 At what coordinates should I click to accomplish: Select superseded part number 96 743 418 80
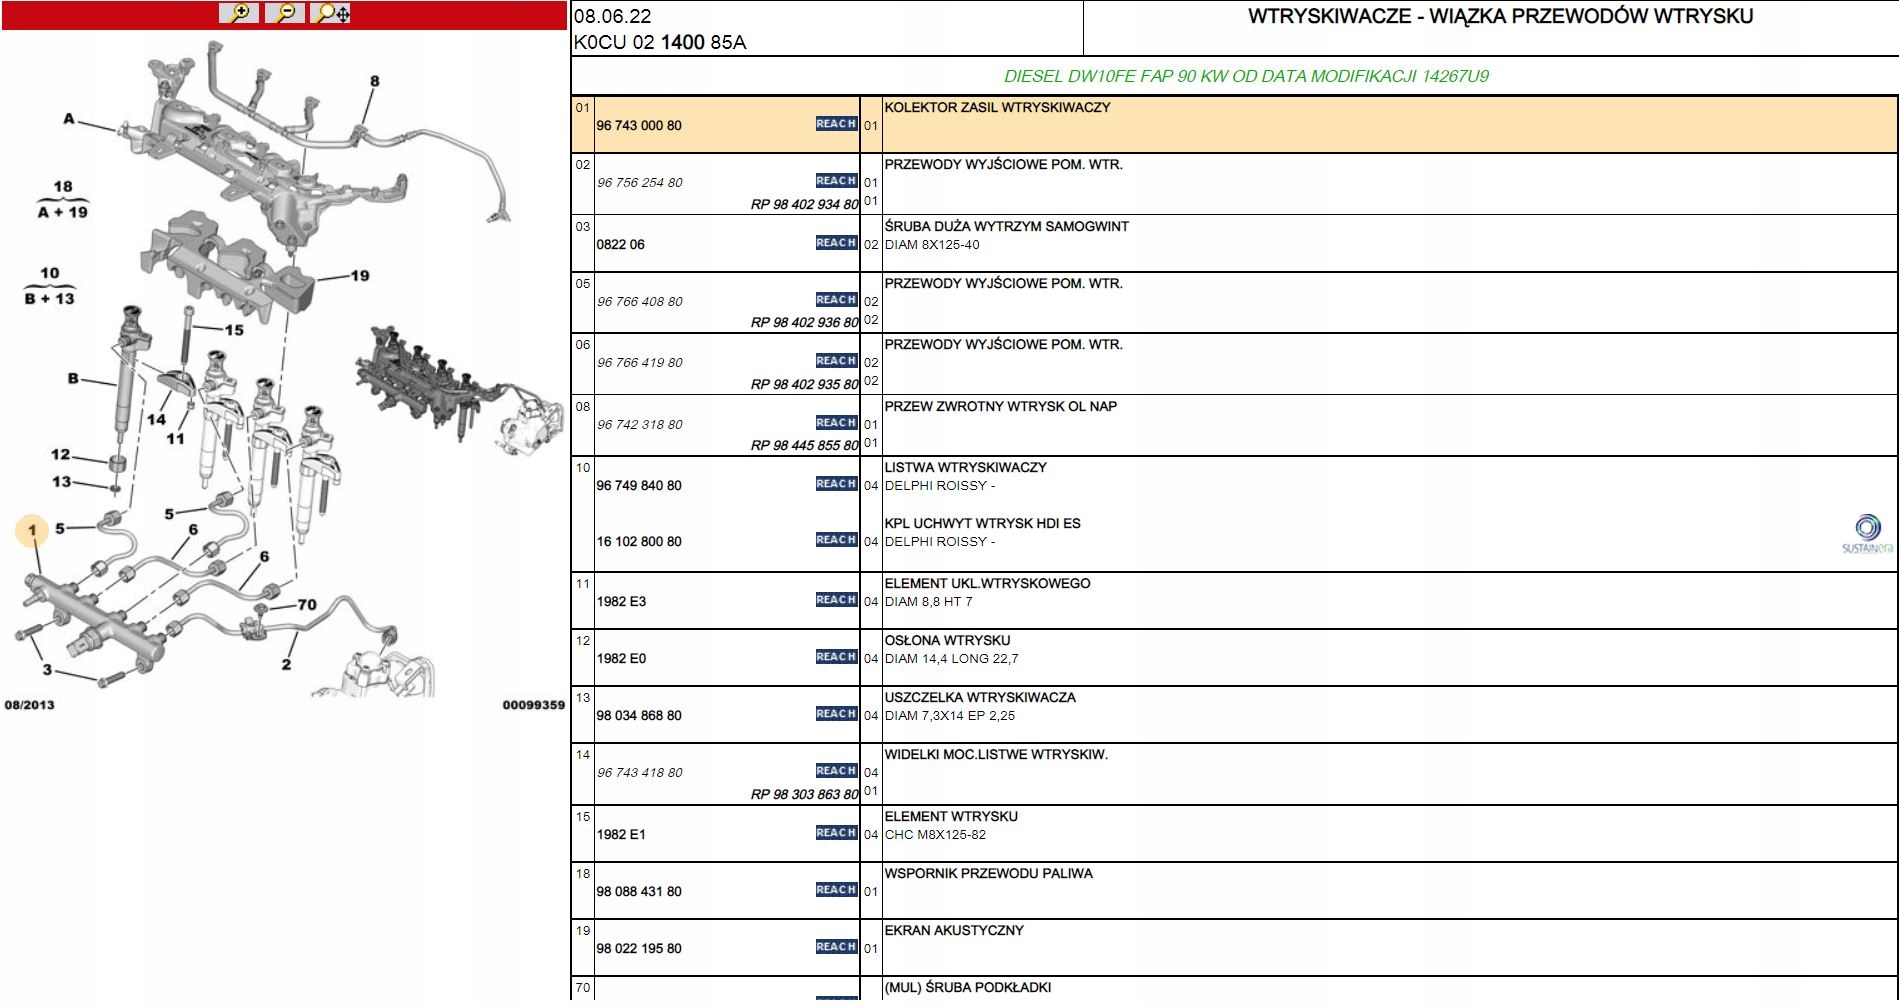[640, 773]
